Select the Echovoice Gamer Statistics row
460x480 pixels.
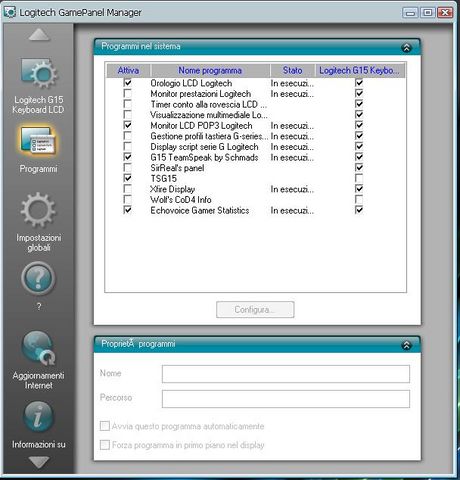[x=256, y=210]
